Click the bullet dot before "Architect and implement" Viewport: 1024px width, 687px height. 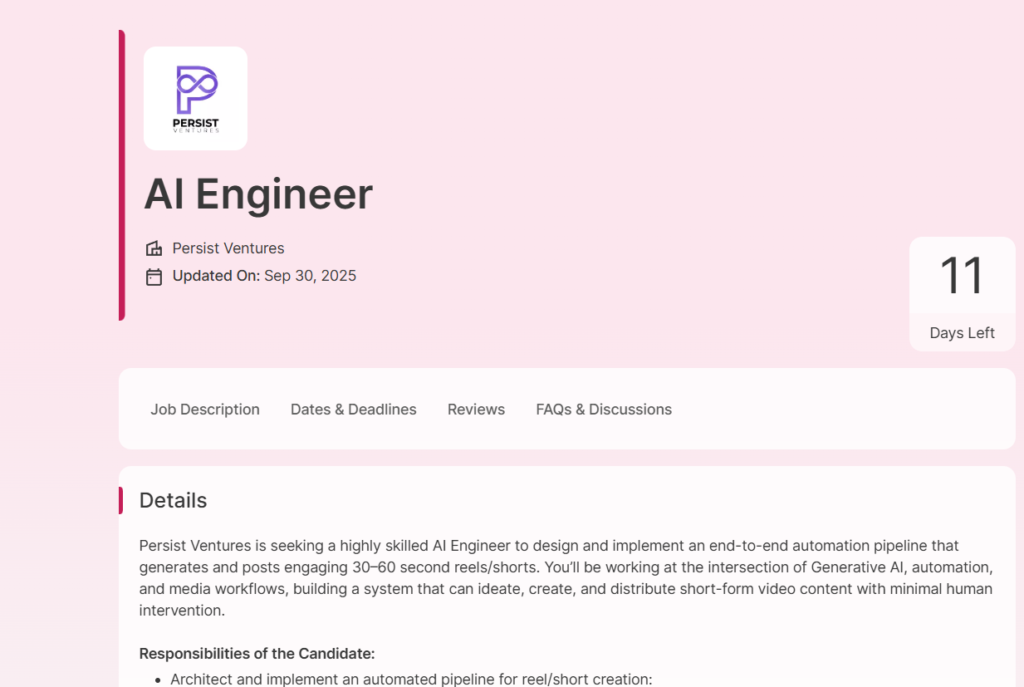160,680
